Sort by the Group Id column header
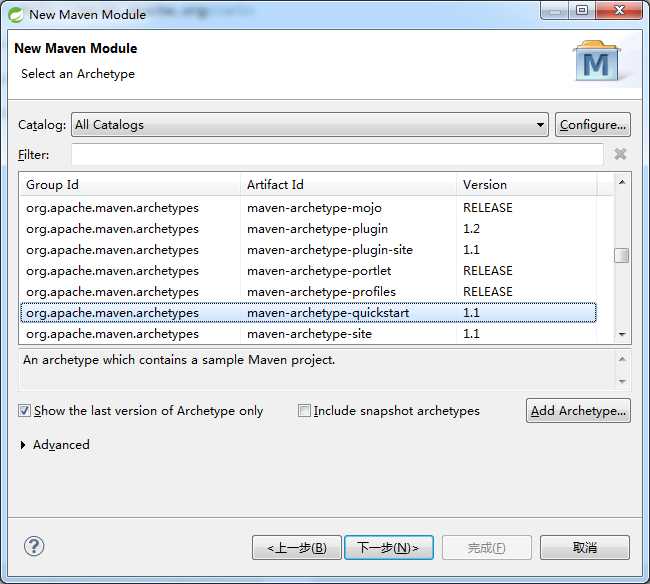Screen dimensions: 650x584 tap(130, 184)
